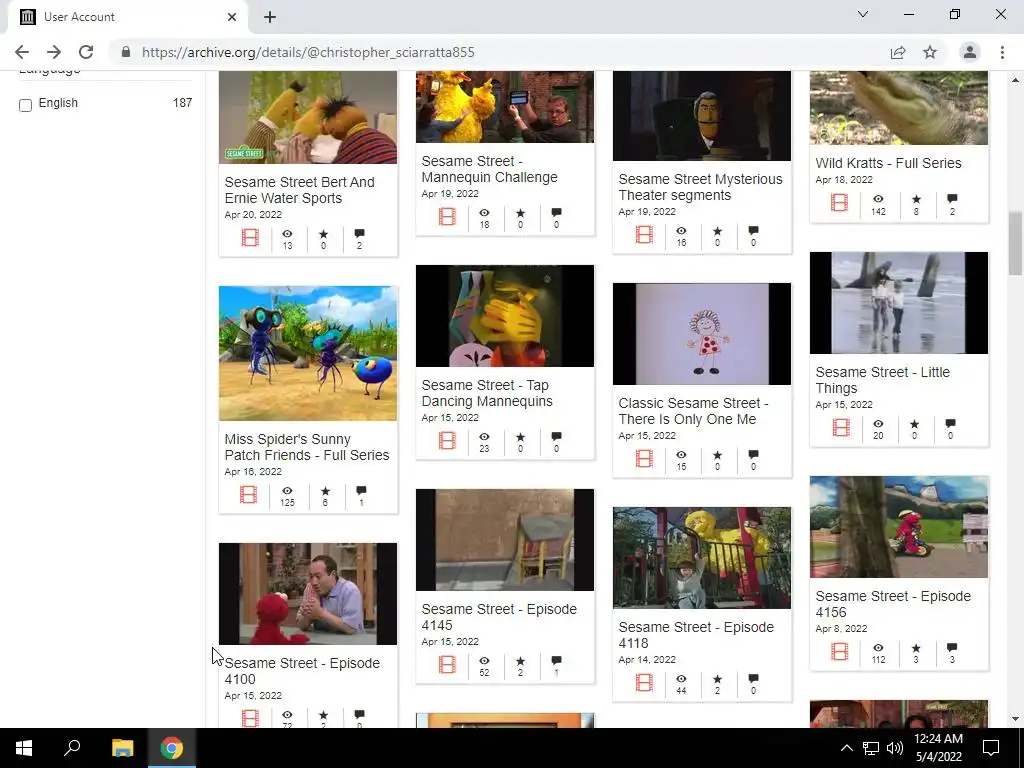This screenshot has height=768, width=1024.
Task: Click the Episode 4145 thumbnail
Action: click(505, 540)
